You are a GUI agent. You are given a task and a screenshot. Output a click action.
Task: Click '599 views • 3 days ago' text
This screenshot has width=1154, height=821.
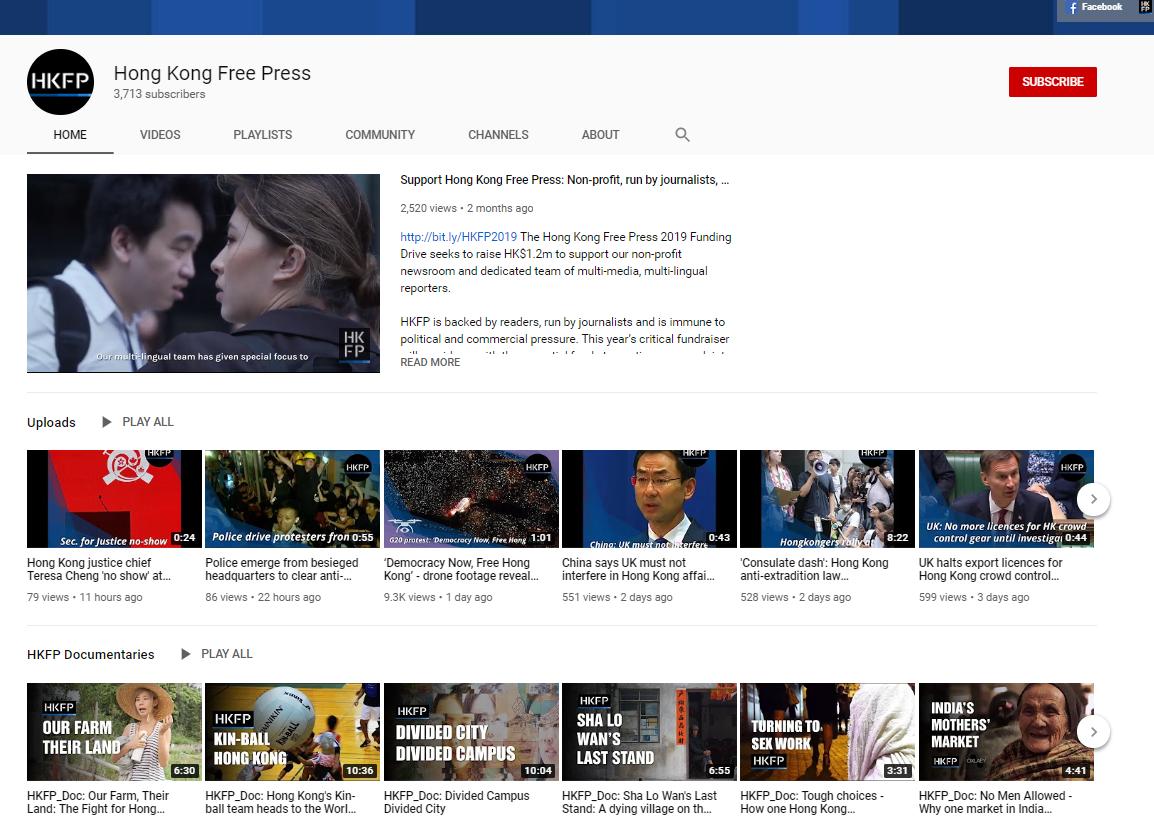coord(974,597)
